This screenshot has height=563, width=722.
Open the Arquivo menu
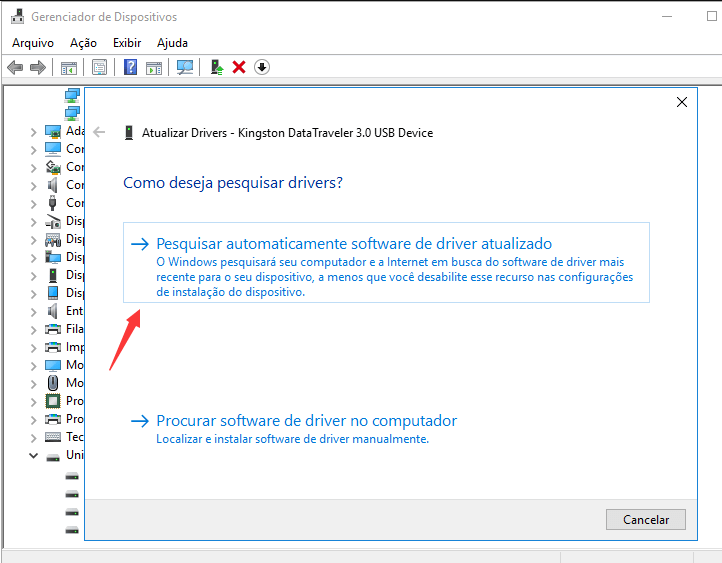pos(33,43)
